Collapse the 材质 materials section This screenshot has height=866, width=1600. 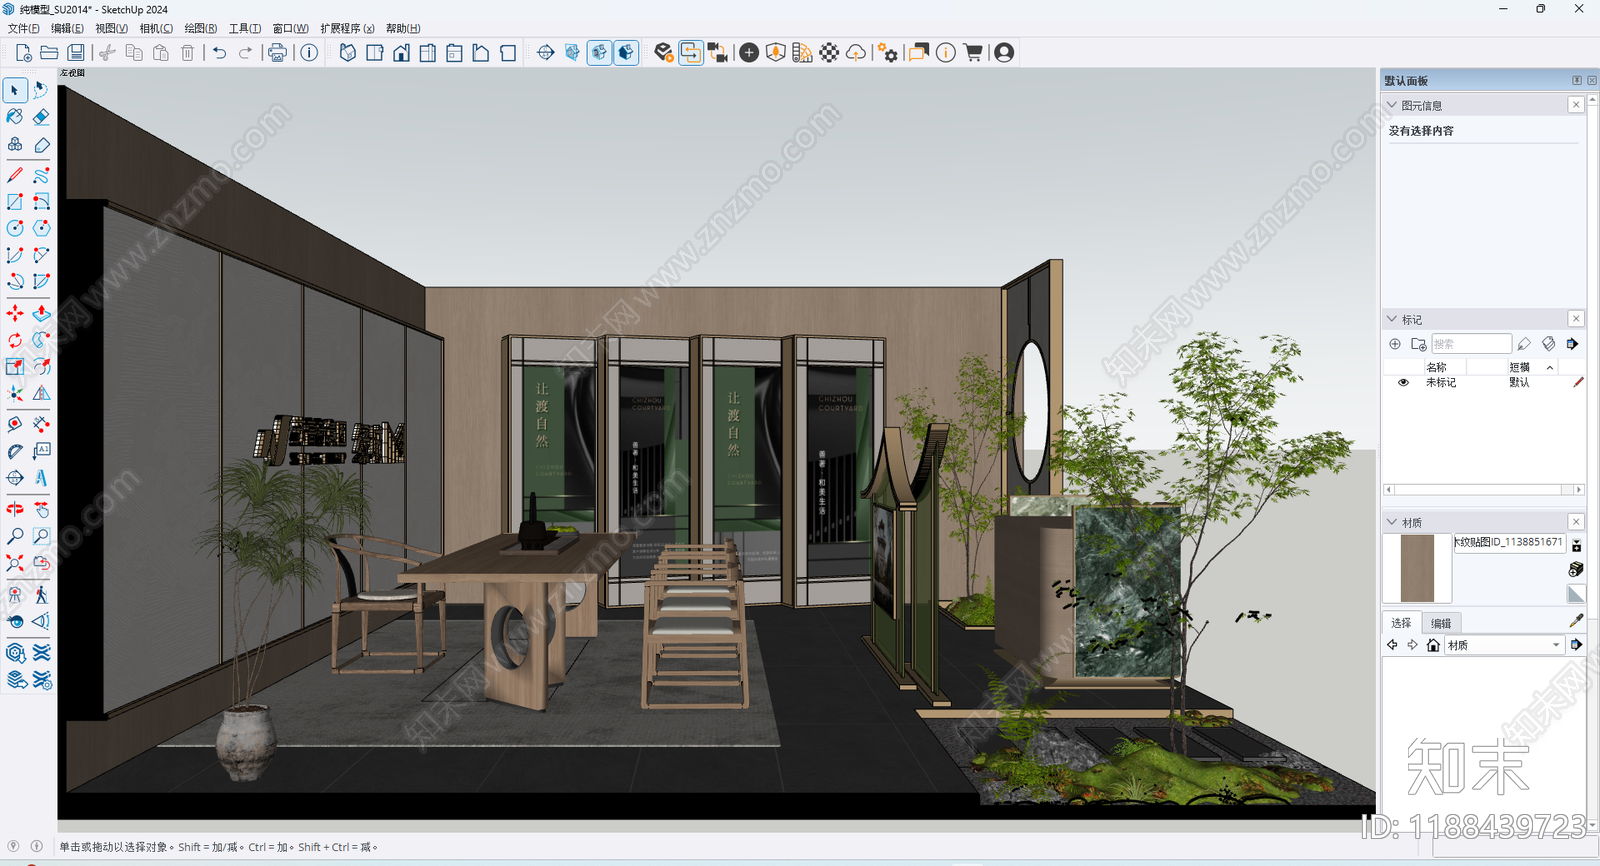click(1391, 522)
